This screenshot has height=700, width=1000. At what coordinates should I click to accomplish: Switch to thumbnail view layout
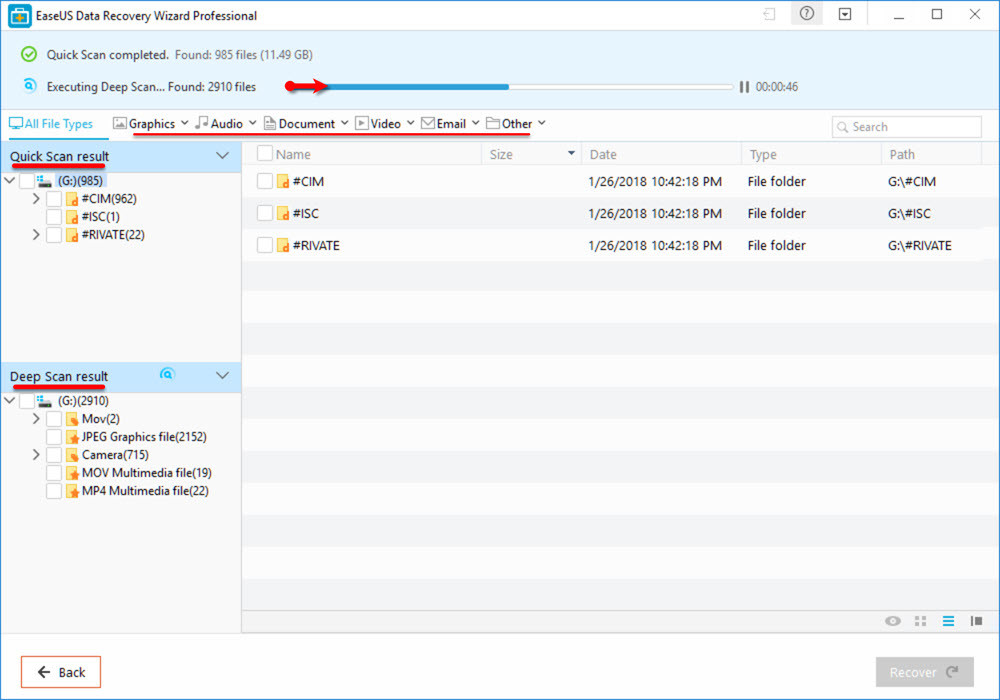(x=920, y=621)
